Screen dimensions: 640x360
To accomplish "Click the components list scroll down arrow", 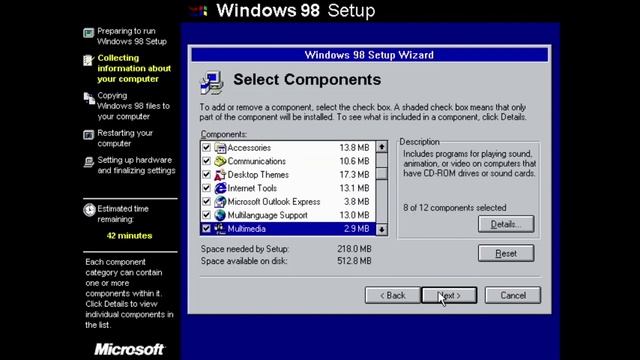I will pos(382,230).
